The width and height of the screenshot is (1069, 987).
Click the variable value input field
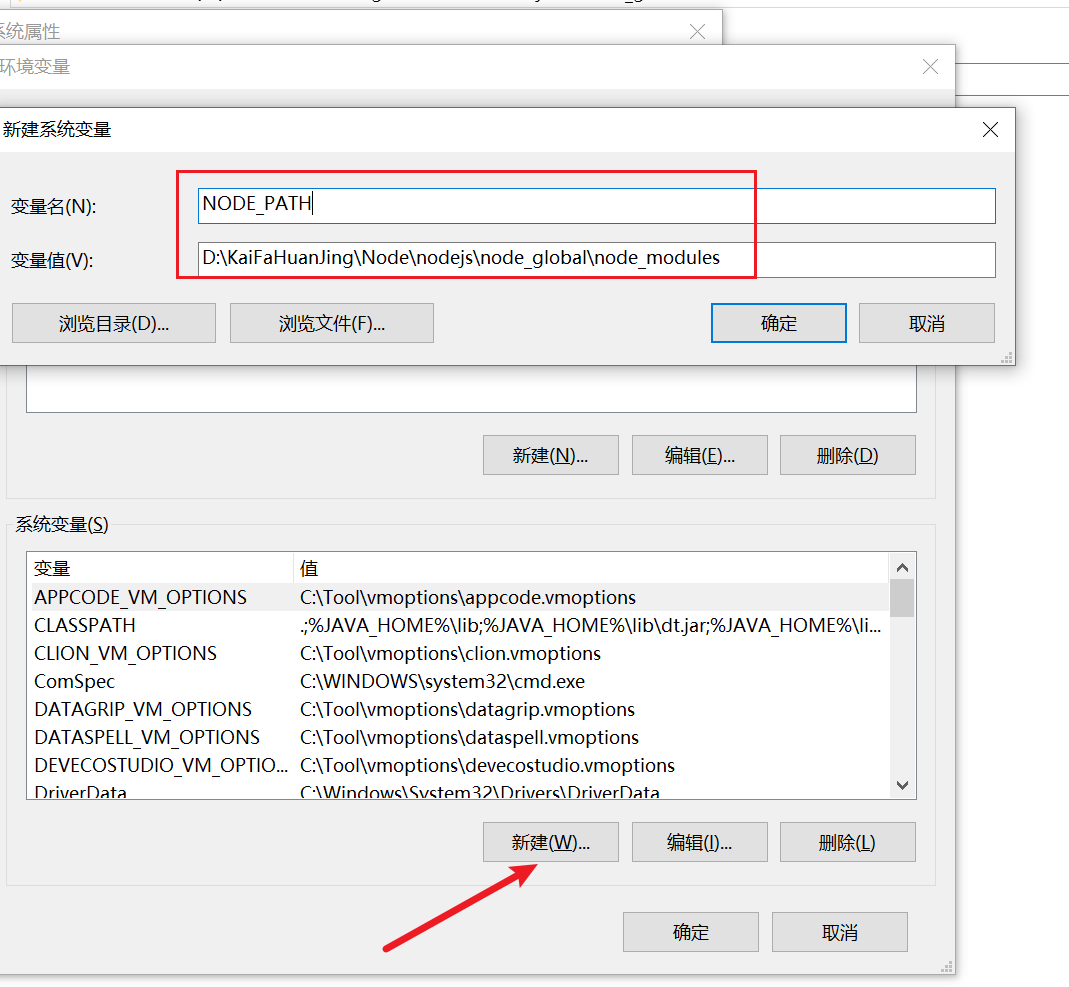(x=597, y=260)
